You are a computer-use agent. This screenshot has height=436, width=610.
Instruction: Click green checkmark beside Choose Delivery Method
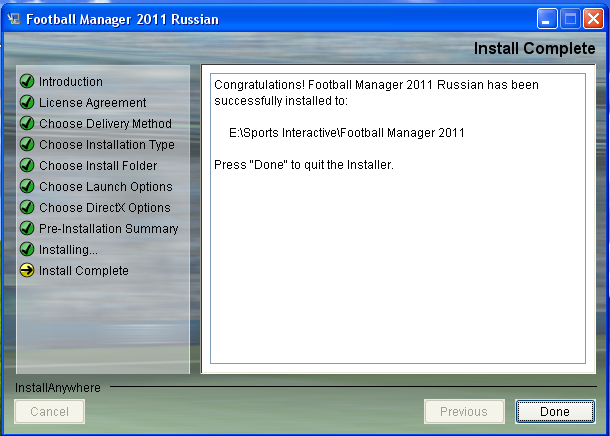[27, 123]
